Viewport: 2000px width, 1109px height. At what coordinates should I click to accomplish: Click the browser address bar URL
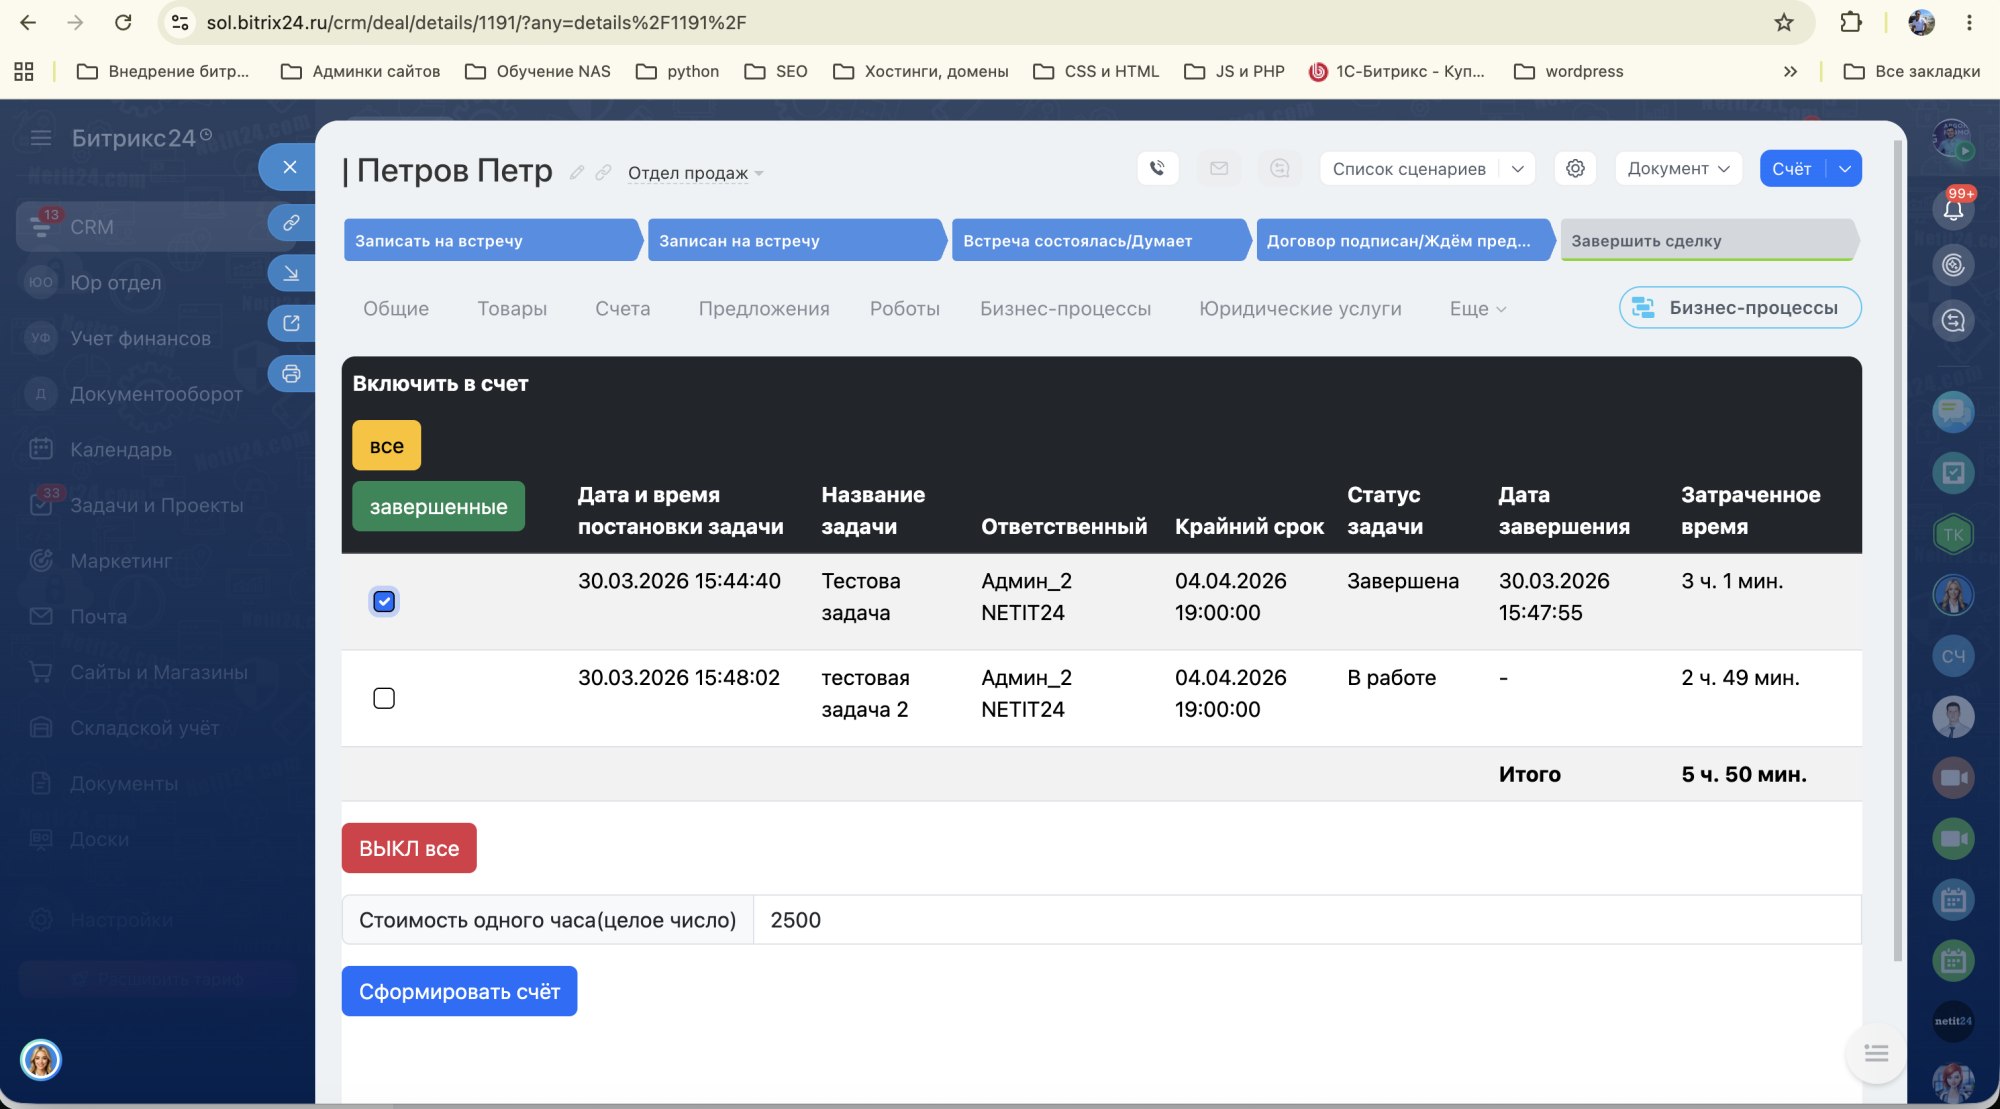(x=477, y=22)
